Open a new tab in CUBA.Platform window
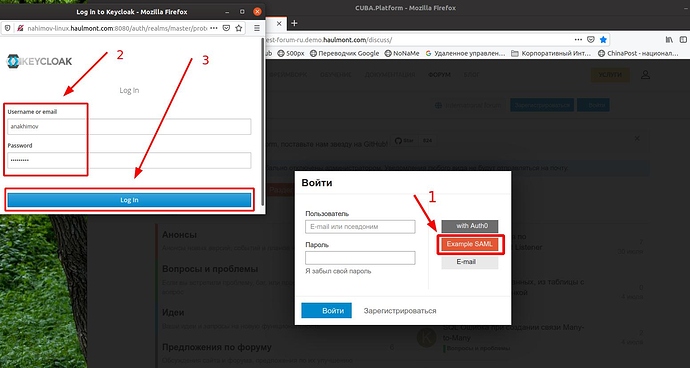This screenshot has height=368, width=690. 294,23
